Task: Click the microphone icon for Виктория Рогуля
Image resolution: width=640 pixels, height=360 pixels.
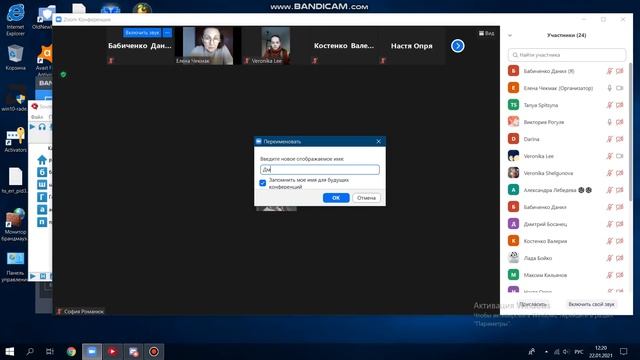Action: point(609,122)
